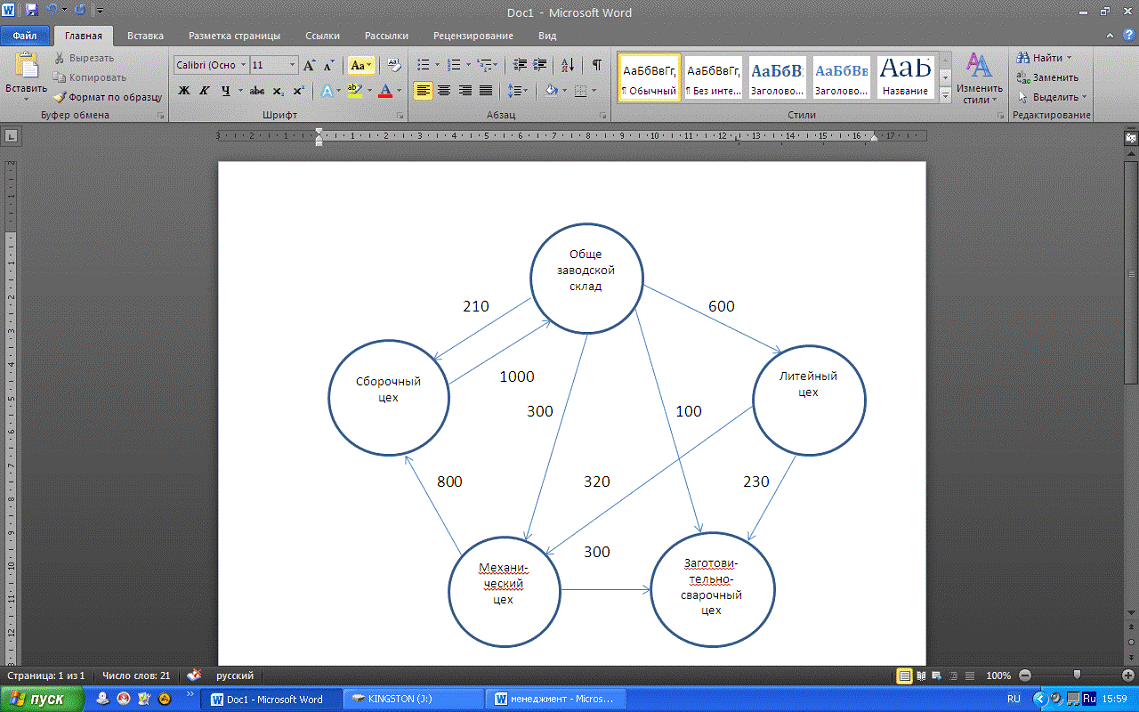Open KINGSTON (J:) window from taskbar
The width and height of the screenshot is (1139, 712).
point(413,699)
